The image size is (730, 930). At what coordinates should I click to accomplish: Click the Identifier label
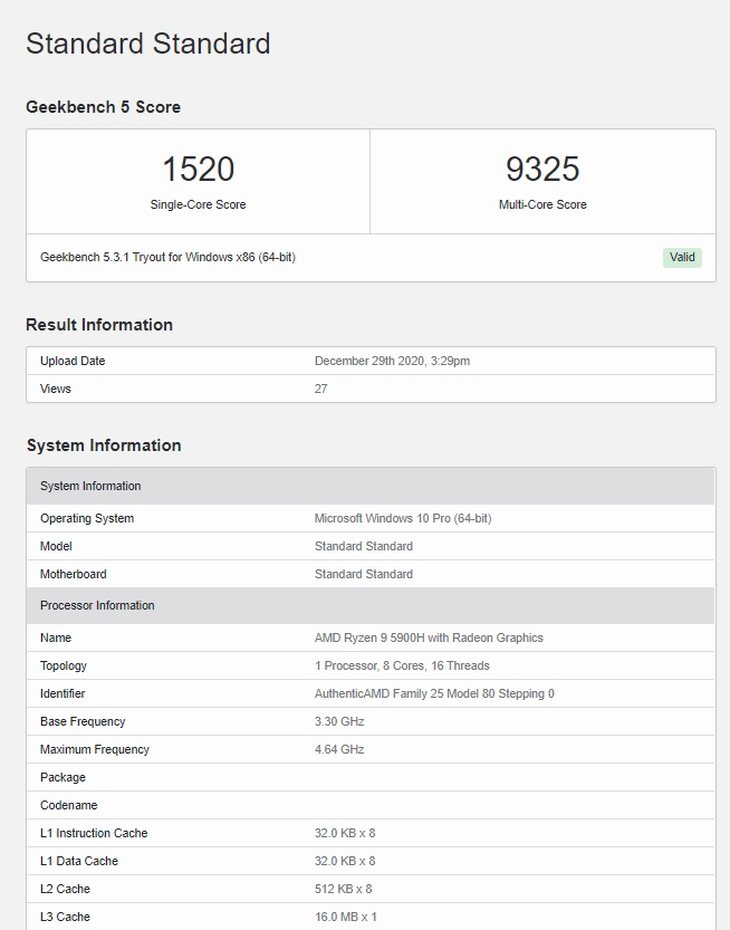pos(63,693)
